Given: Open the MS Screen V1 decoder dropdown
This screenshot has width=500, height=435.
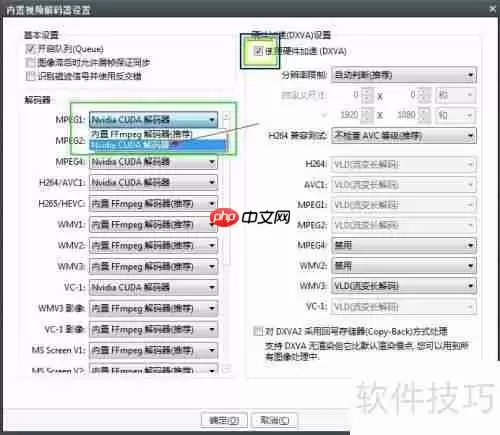Looking at the screenshot, I should (x=154, y=350).
